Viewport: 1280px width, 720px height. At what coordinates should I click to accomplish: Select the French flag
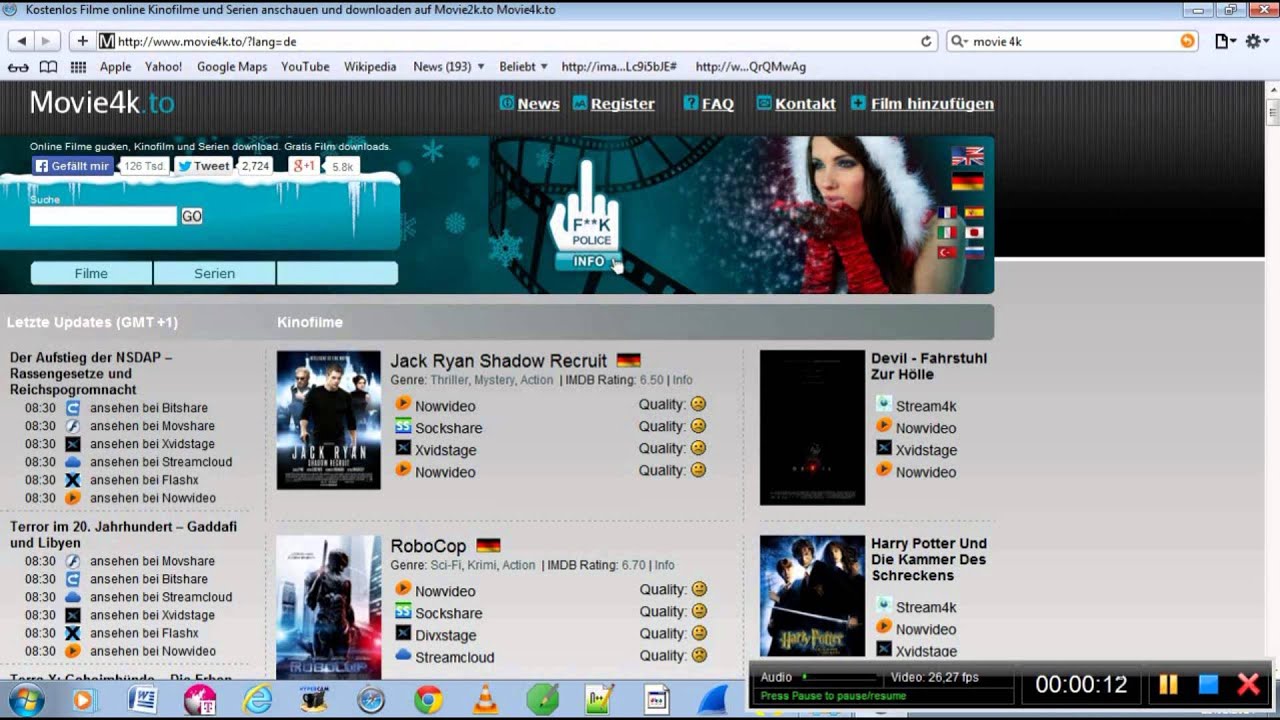point(947,212)
